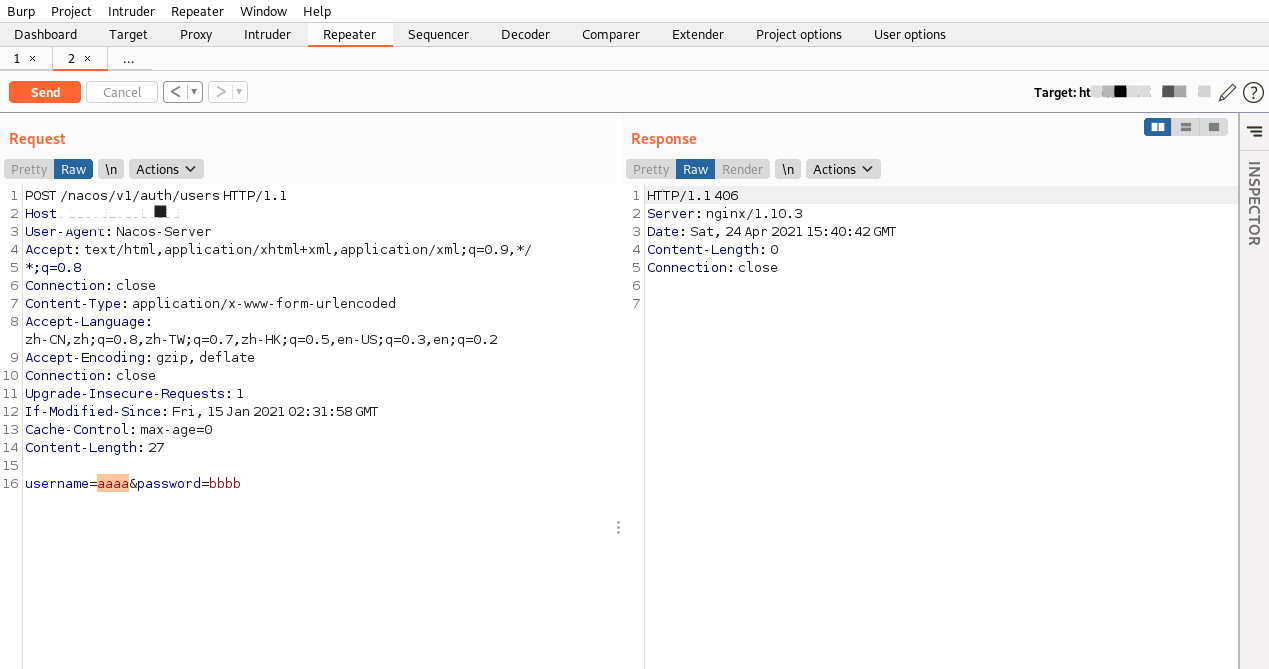Open the Intruder menu in the menu bar
The image size is (1269, 669).
coord(131,11)
